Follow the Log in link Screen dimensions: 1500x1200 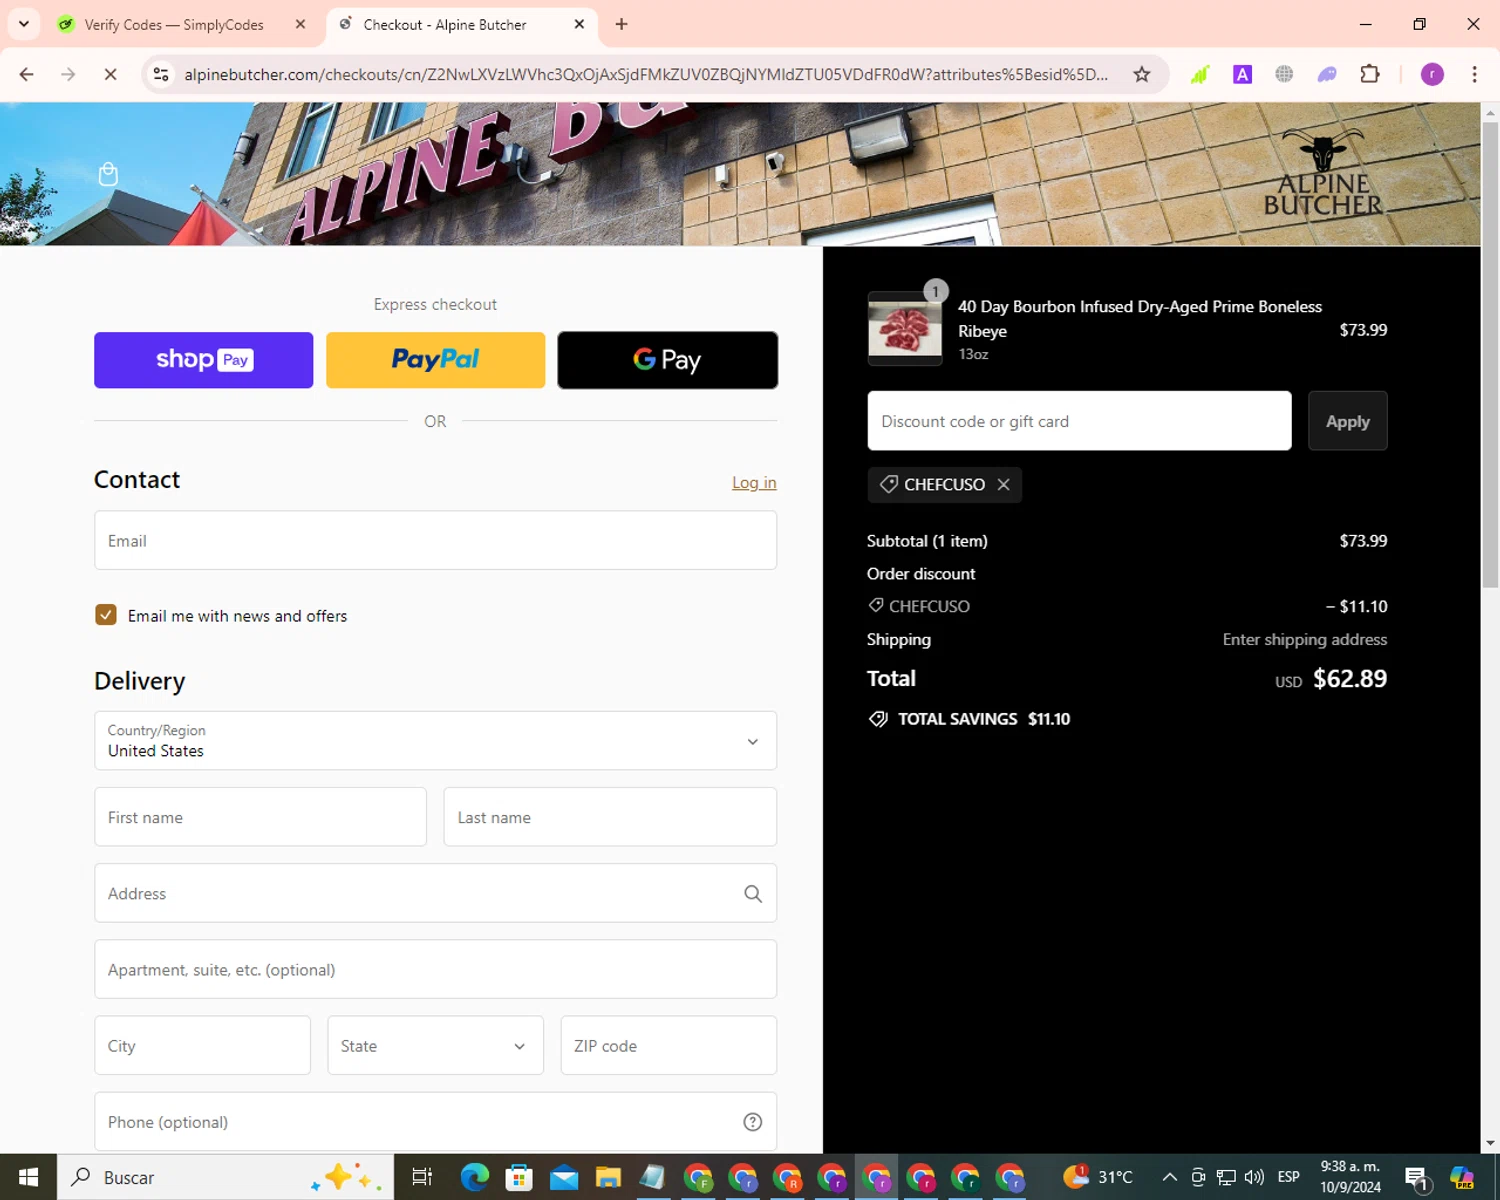(754, 482)
